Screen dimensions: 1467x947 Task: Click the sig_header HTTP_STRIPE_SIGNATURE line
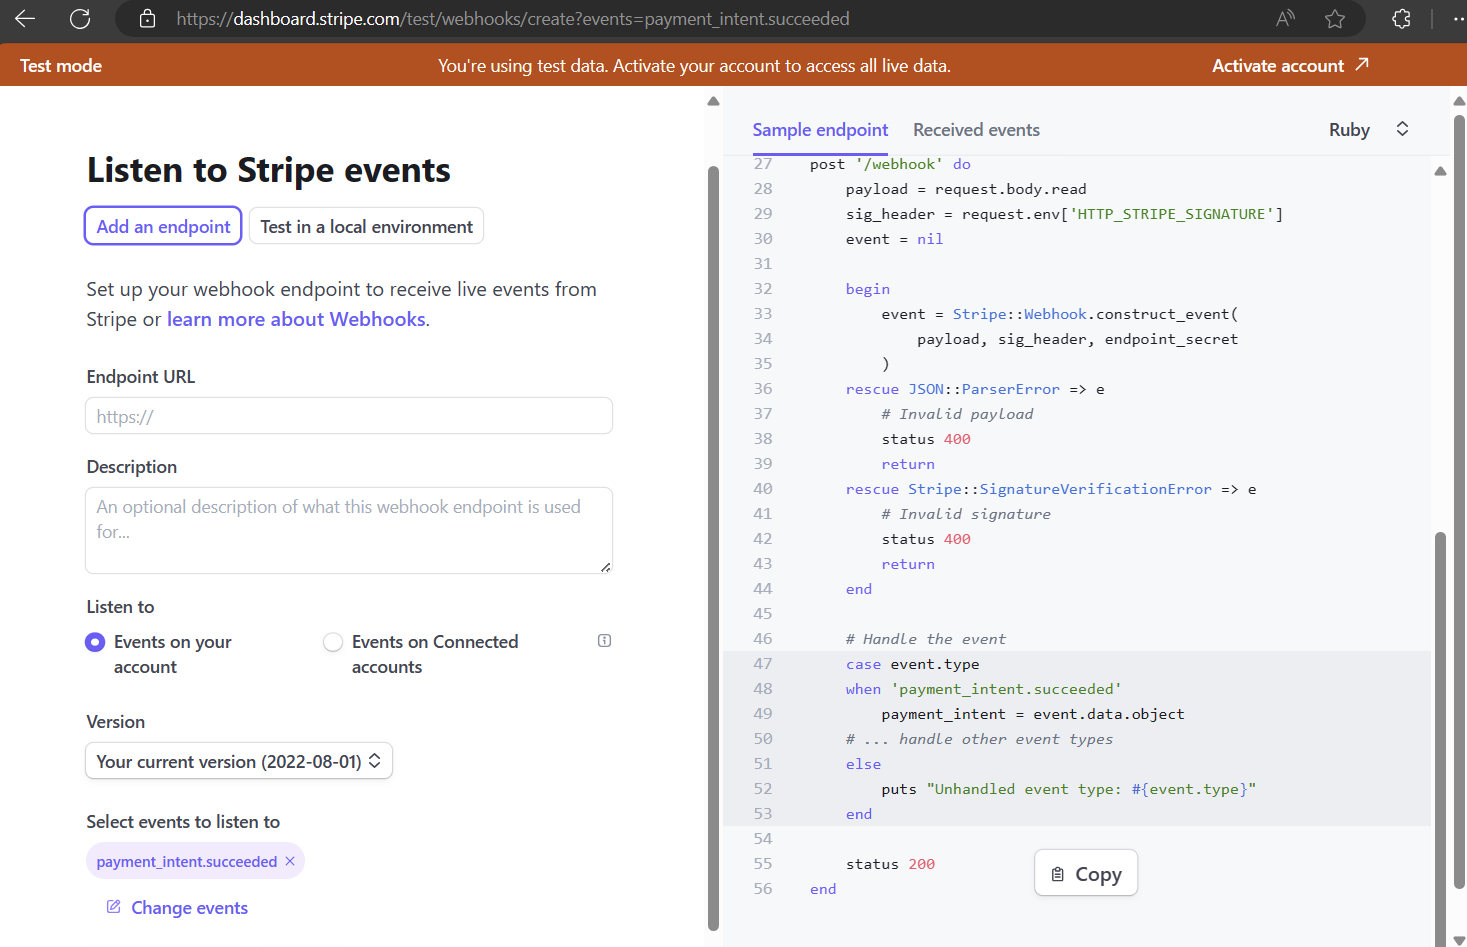[1064, 214]
